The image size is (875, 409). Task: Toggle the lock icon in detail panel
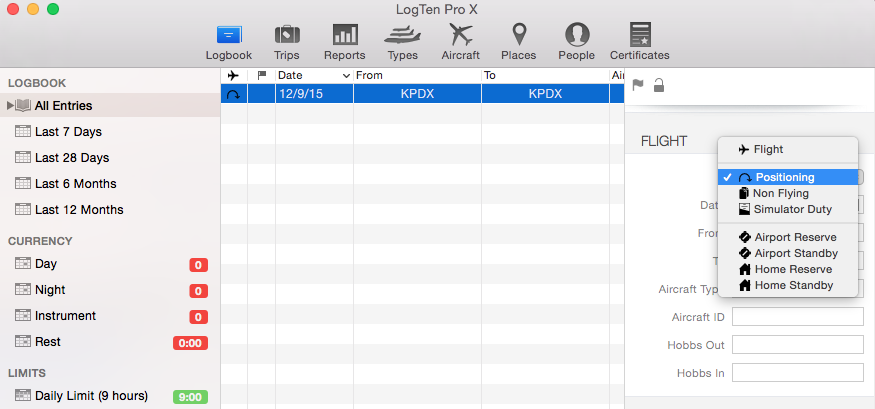pyautogui.click(x=659, y=85)
